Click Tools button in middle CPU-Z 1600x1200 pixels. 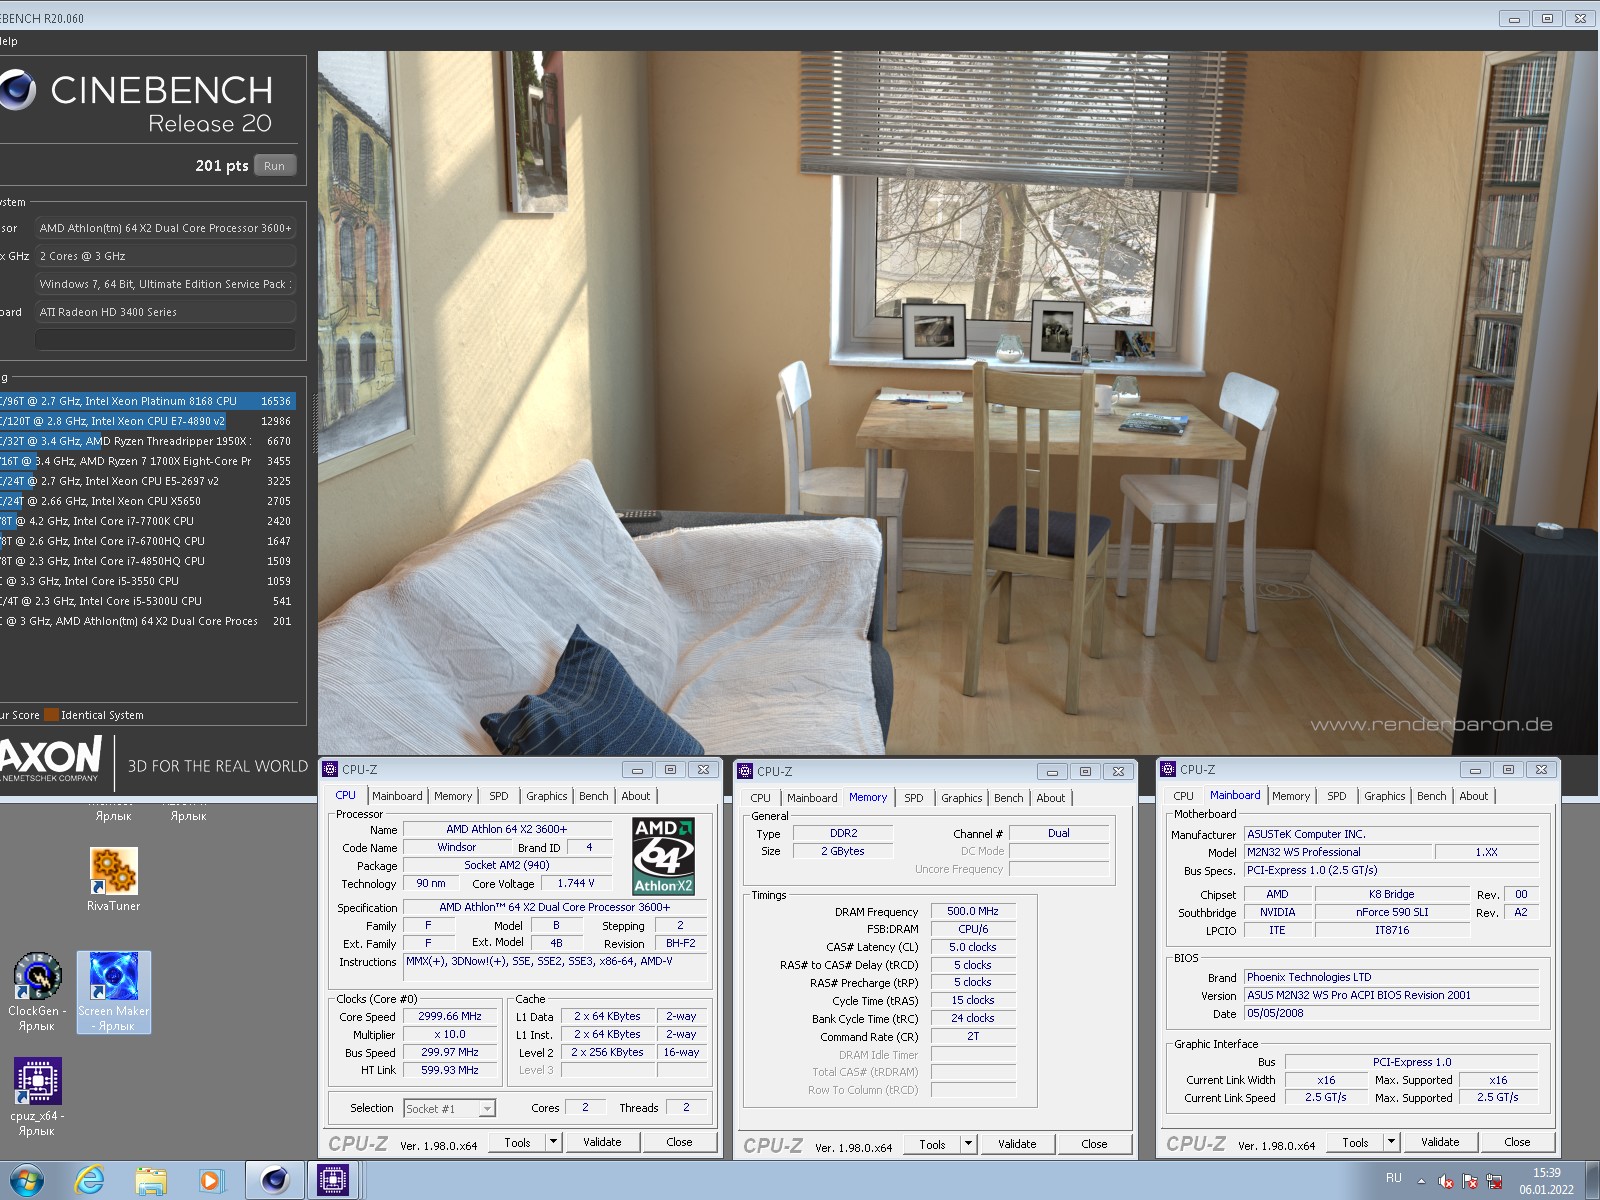pyautogui.click(x=933, y=1144)
